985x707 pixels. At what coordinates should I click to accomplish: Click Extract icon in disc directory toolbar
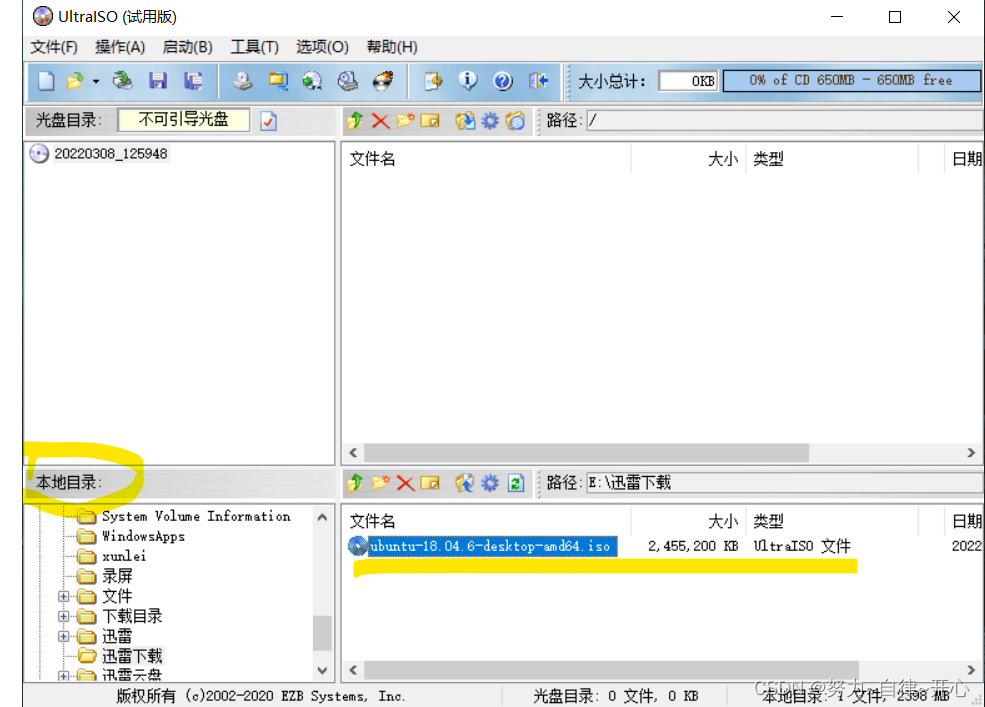(x=465, y=120)
